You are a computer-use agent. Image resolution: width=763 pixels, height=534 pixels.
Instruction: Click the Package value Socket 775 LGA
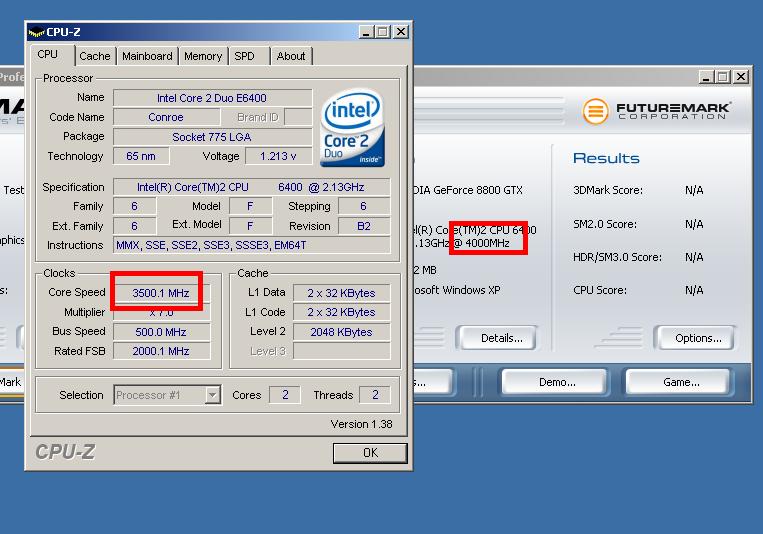213,137
